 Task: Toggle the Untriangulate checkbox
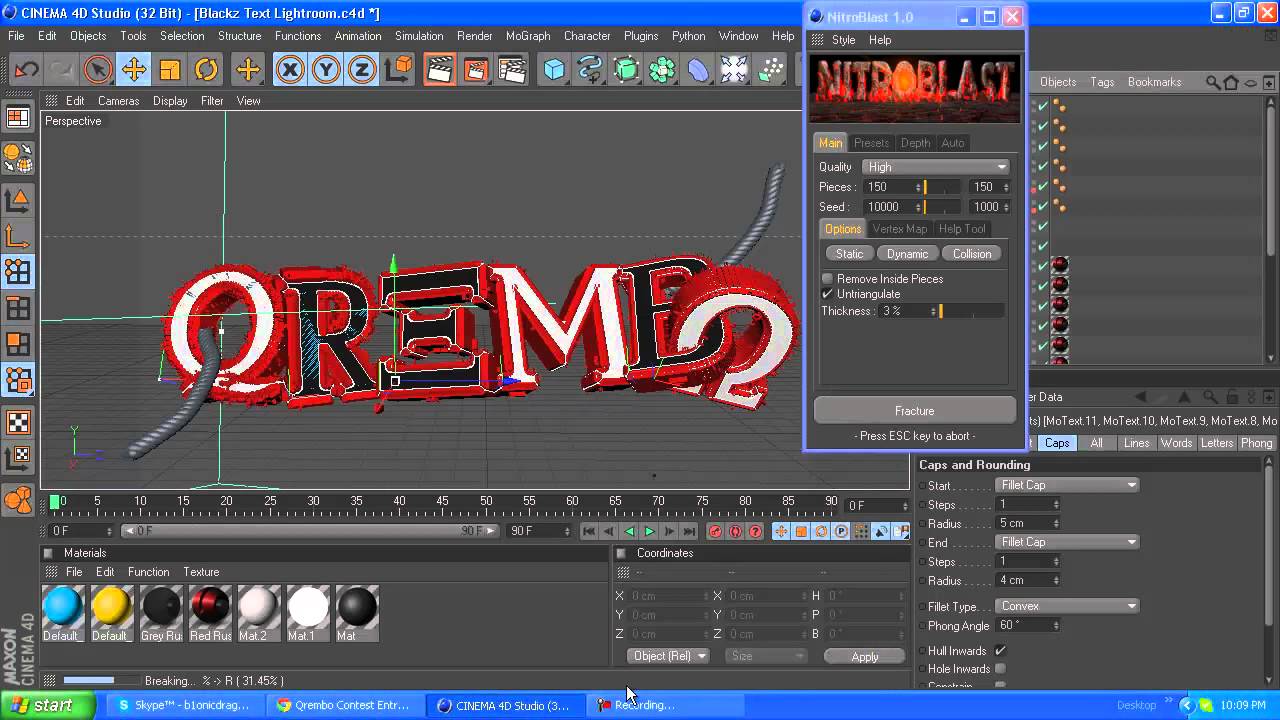[x=827, y=294]
